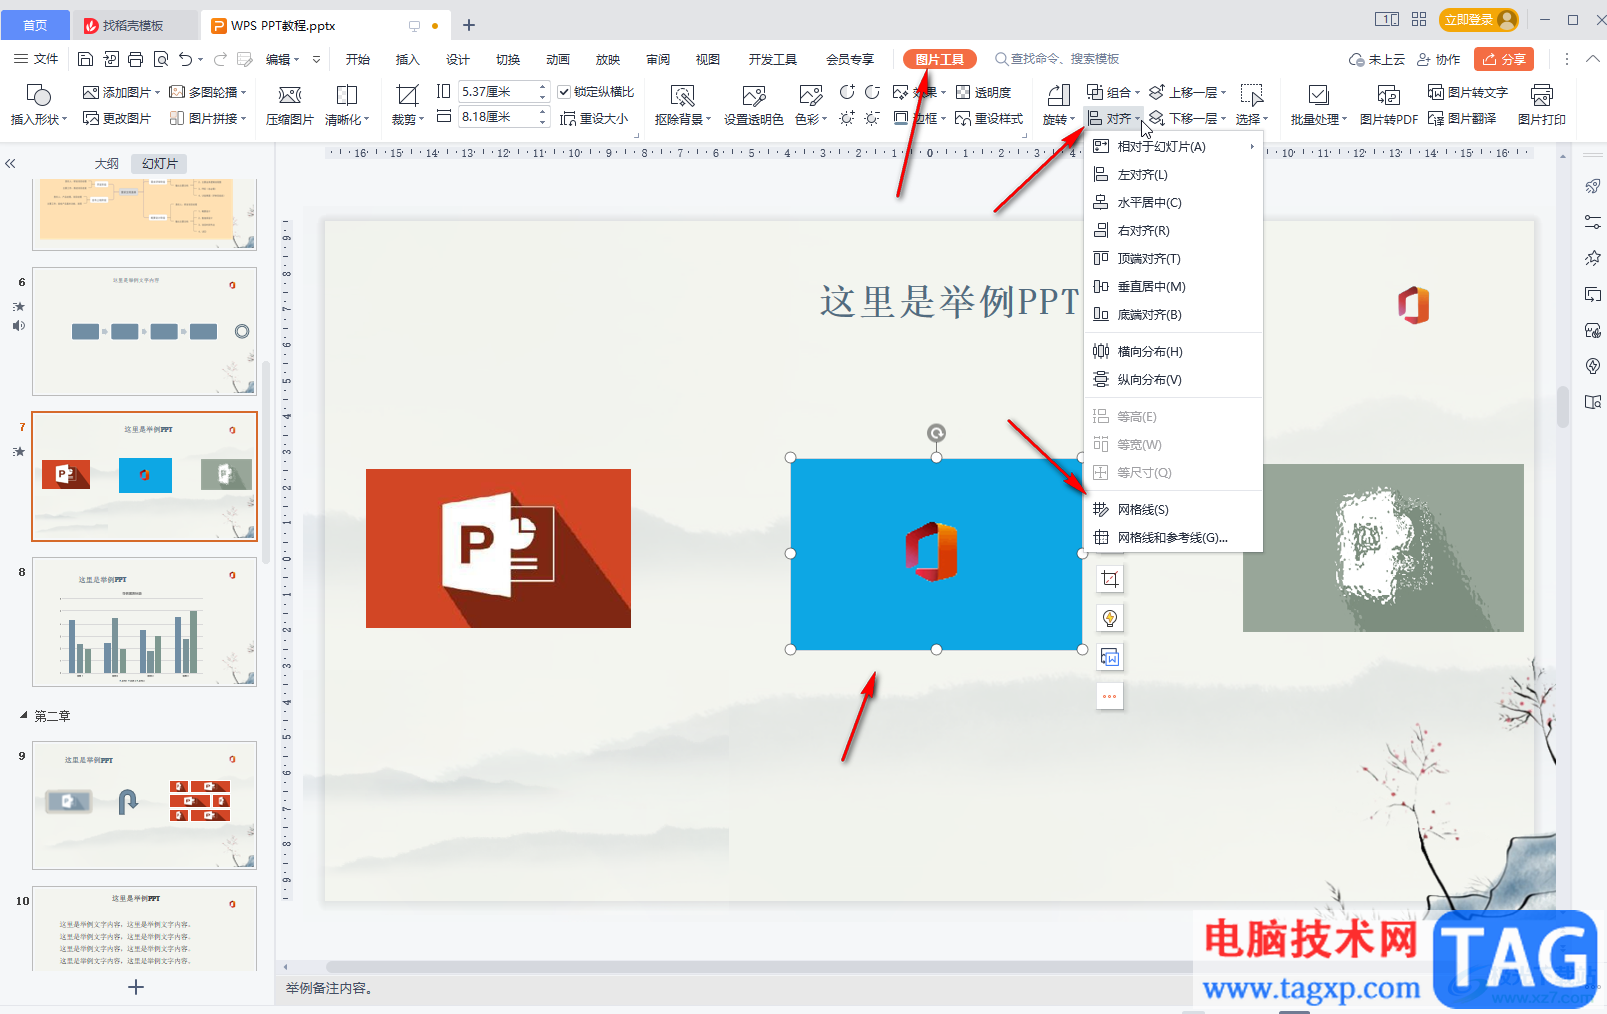Collapse the ribbon with the up chevron
This screenshot has width=1607, height=1014.
coord(1593,59)
